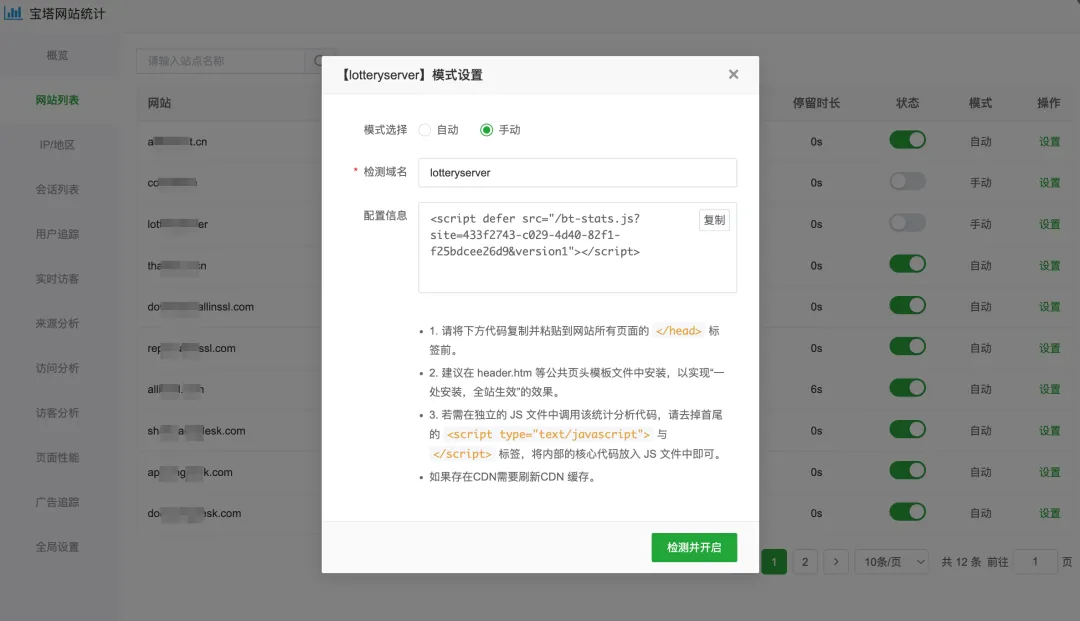Toggle status switch in first row ending t.cn
1080x621 pixels.
click(x=907, y=140)
